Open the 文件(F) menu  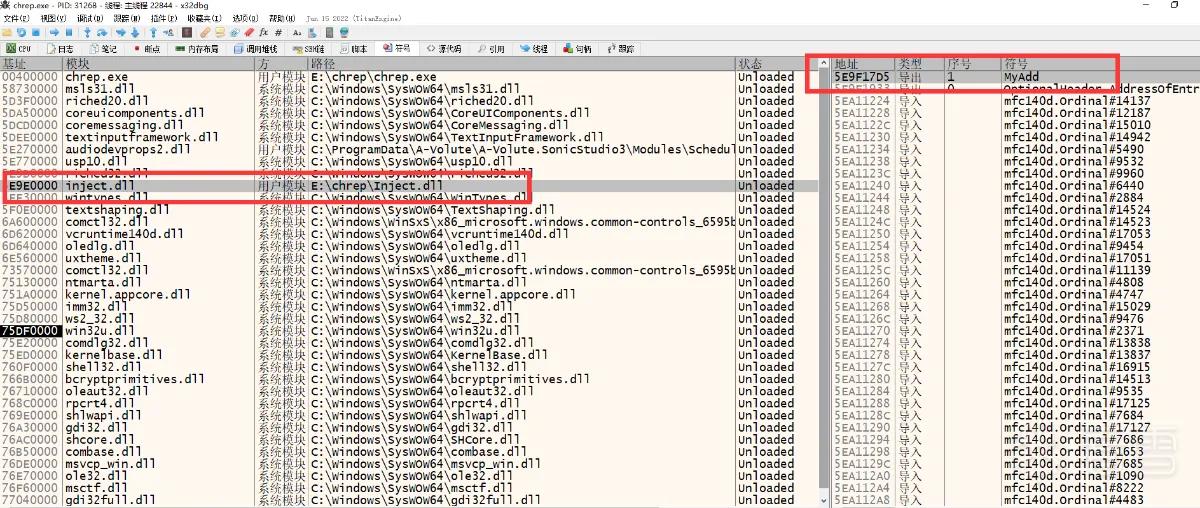(x=17, y=18)
